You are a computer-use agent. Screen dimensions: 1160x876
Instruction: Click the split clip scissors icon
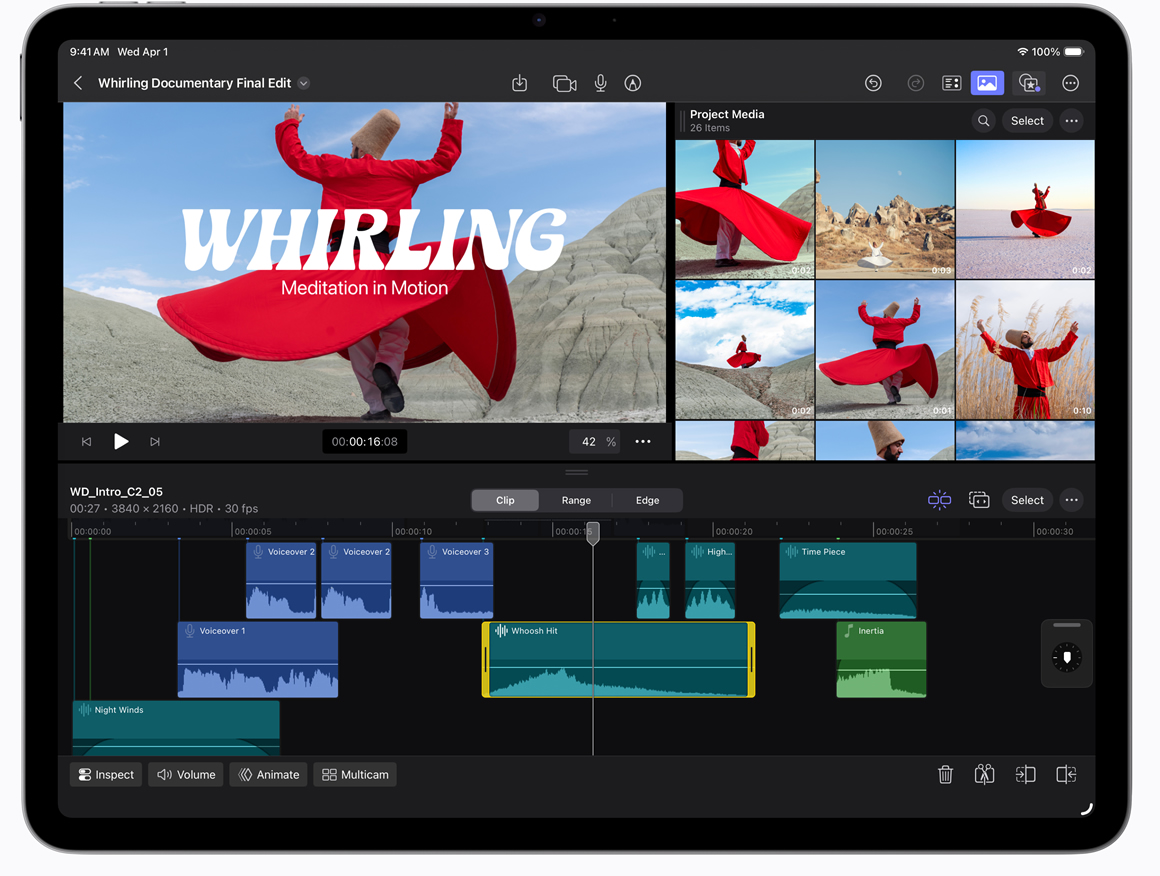coord(984,775)
